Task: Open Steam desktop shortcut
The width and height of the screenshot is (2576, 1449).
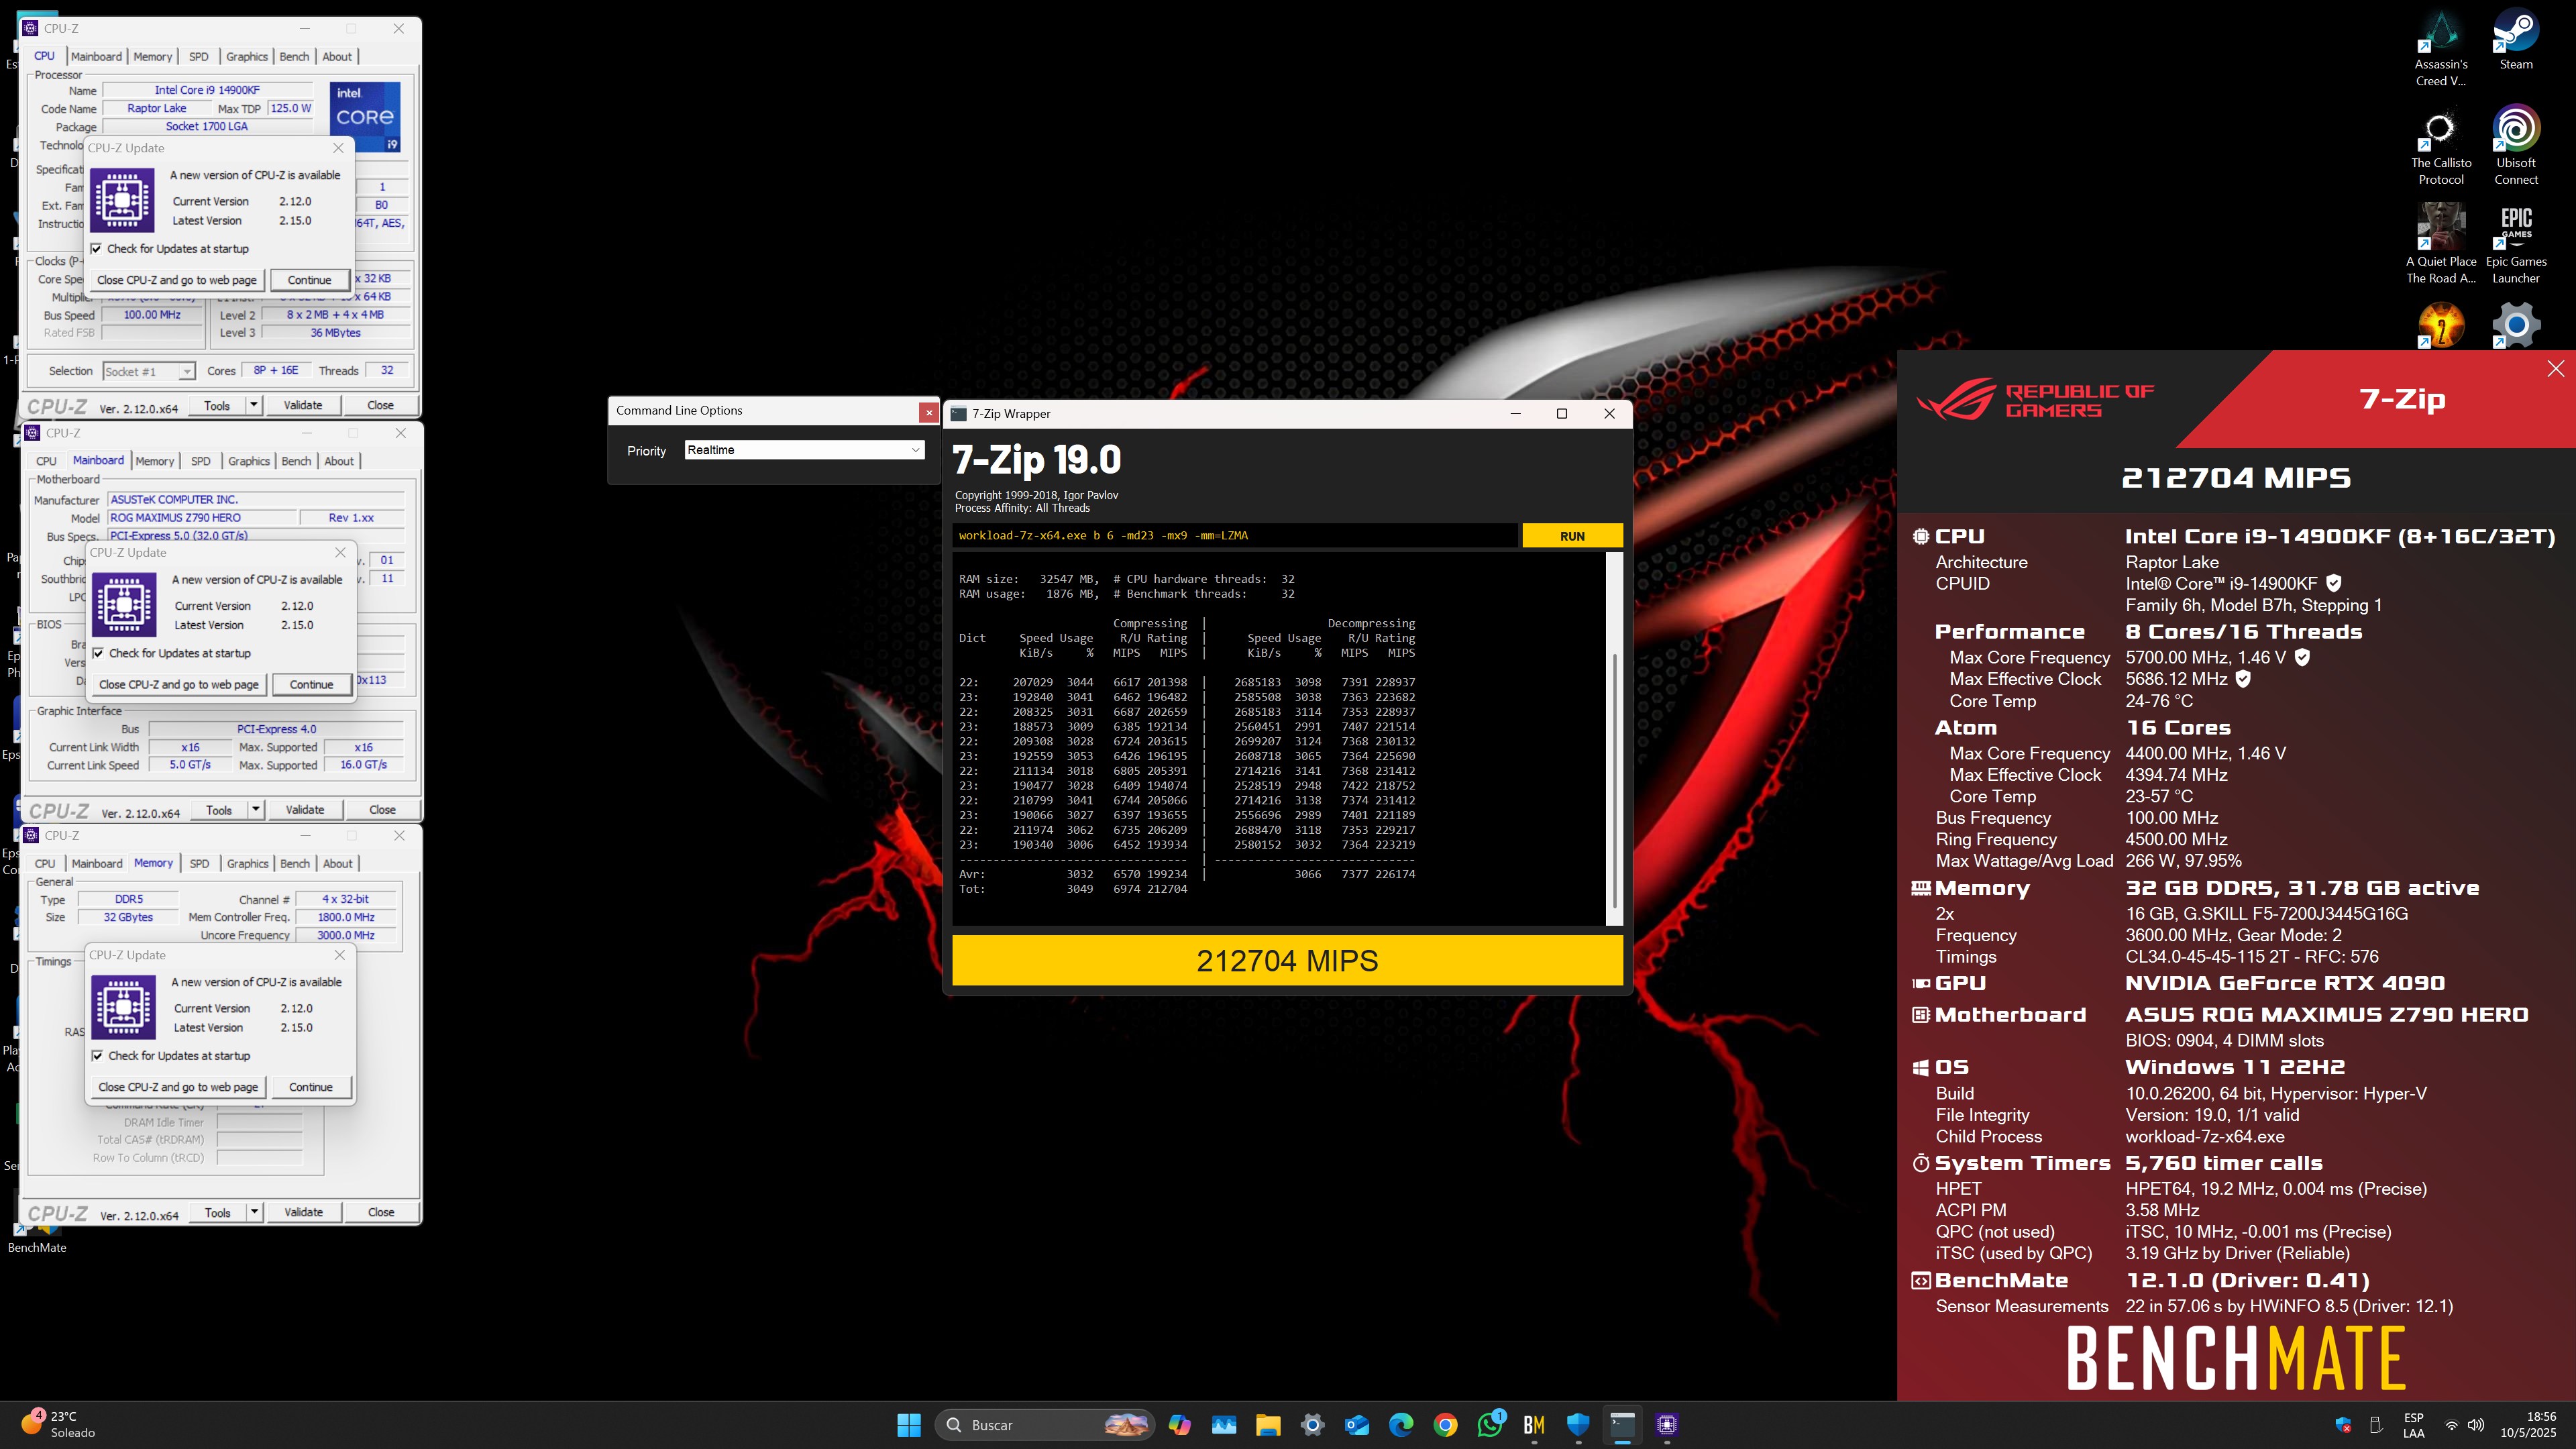Action: (2515, 40)
